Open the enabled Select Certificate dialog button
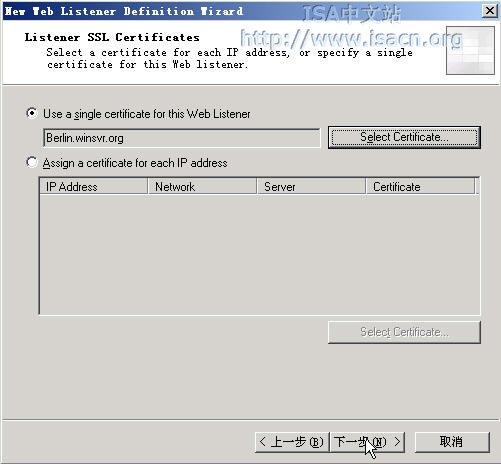The image size is (501, 464). 404,137
